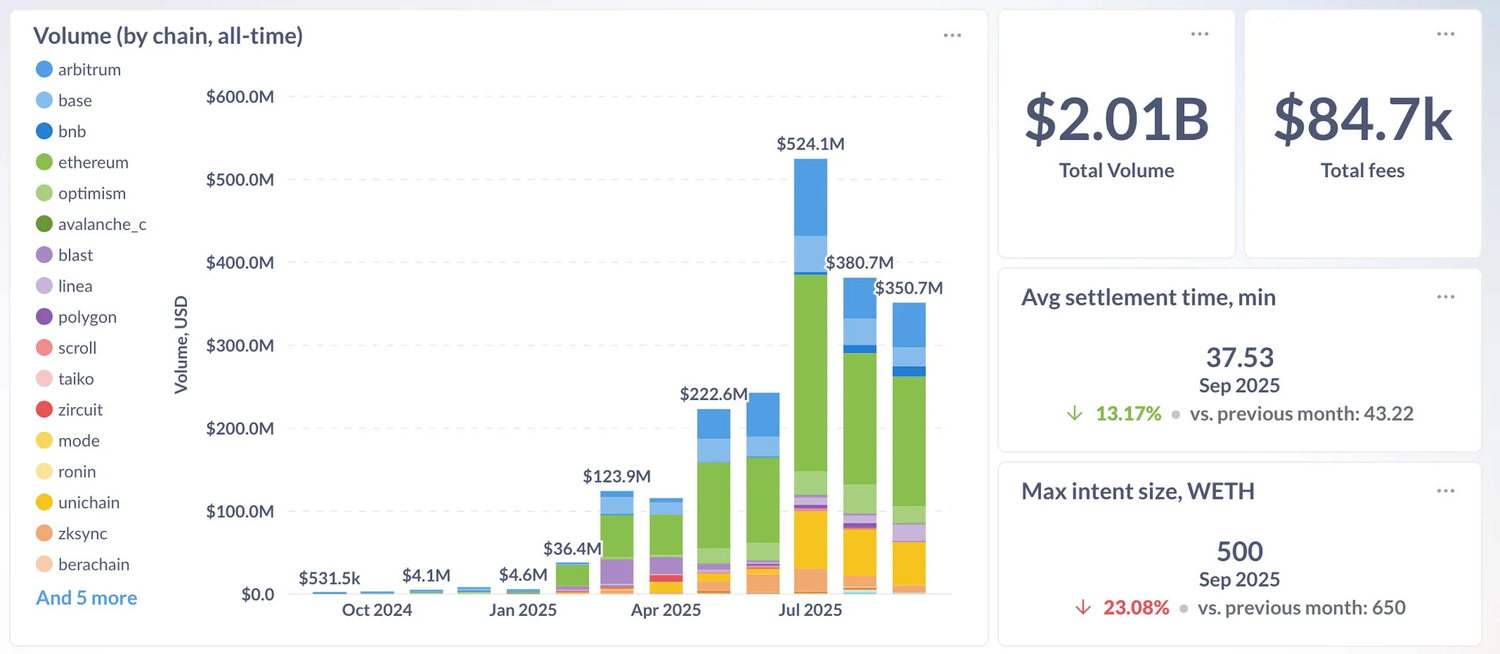Open the Total Volume card ellipsis menu
1500x654 pixels.
point(1200,35)
